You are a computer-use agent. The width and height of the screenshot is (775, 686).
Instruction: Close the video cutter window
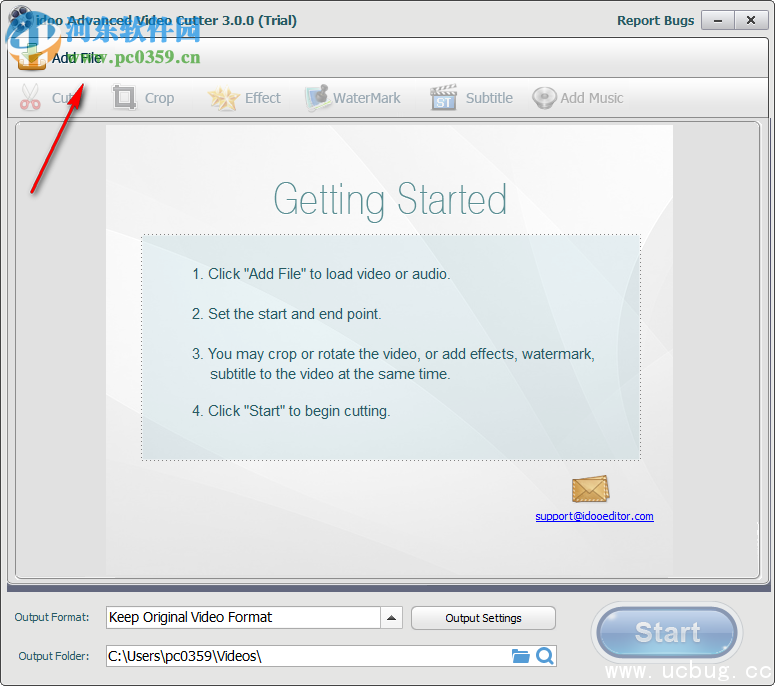[x=751, y=21]
